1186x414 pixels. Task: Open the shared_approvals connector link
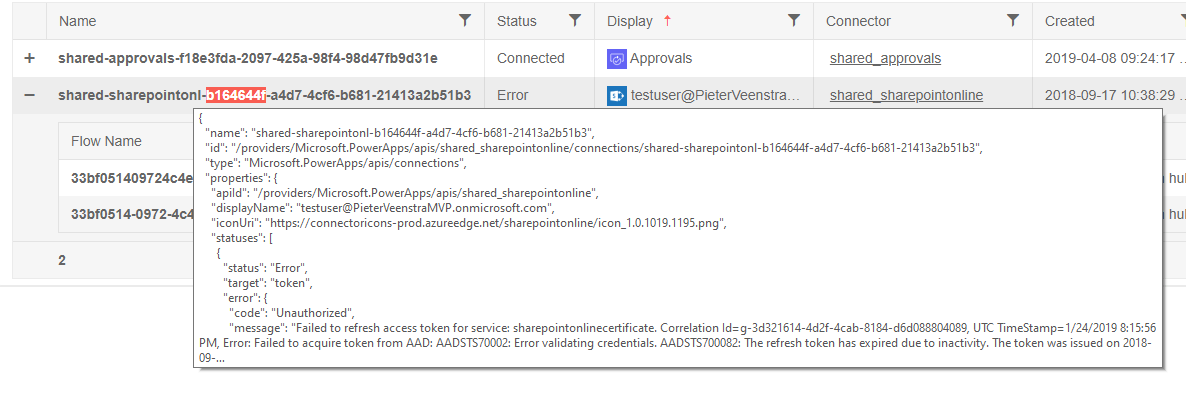[x=885, y=58]
